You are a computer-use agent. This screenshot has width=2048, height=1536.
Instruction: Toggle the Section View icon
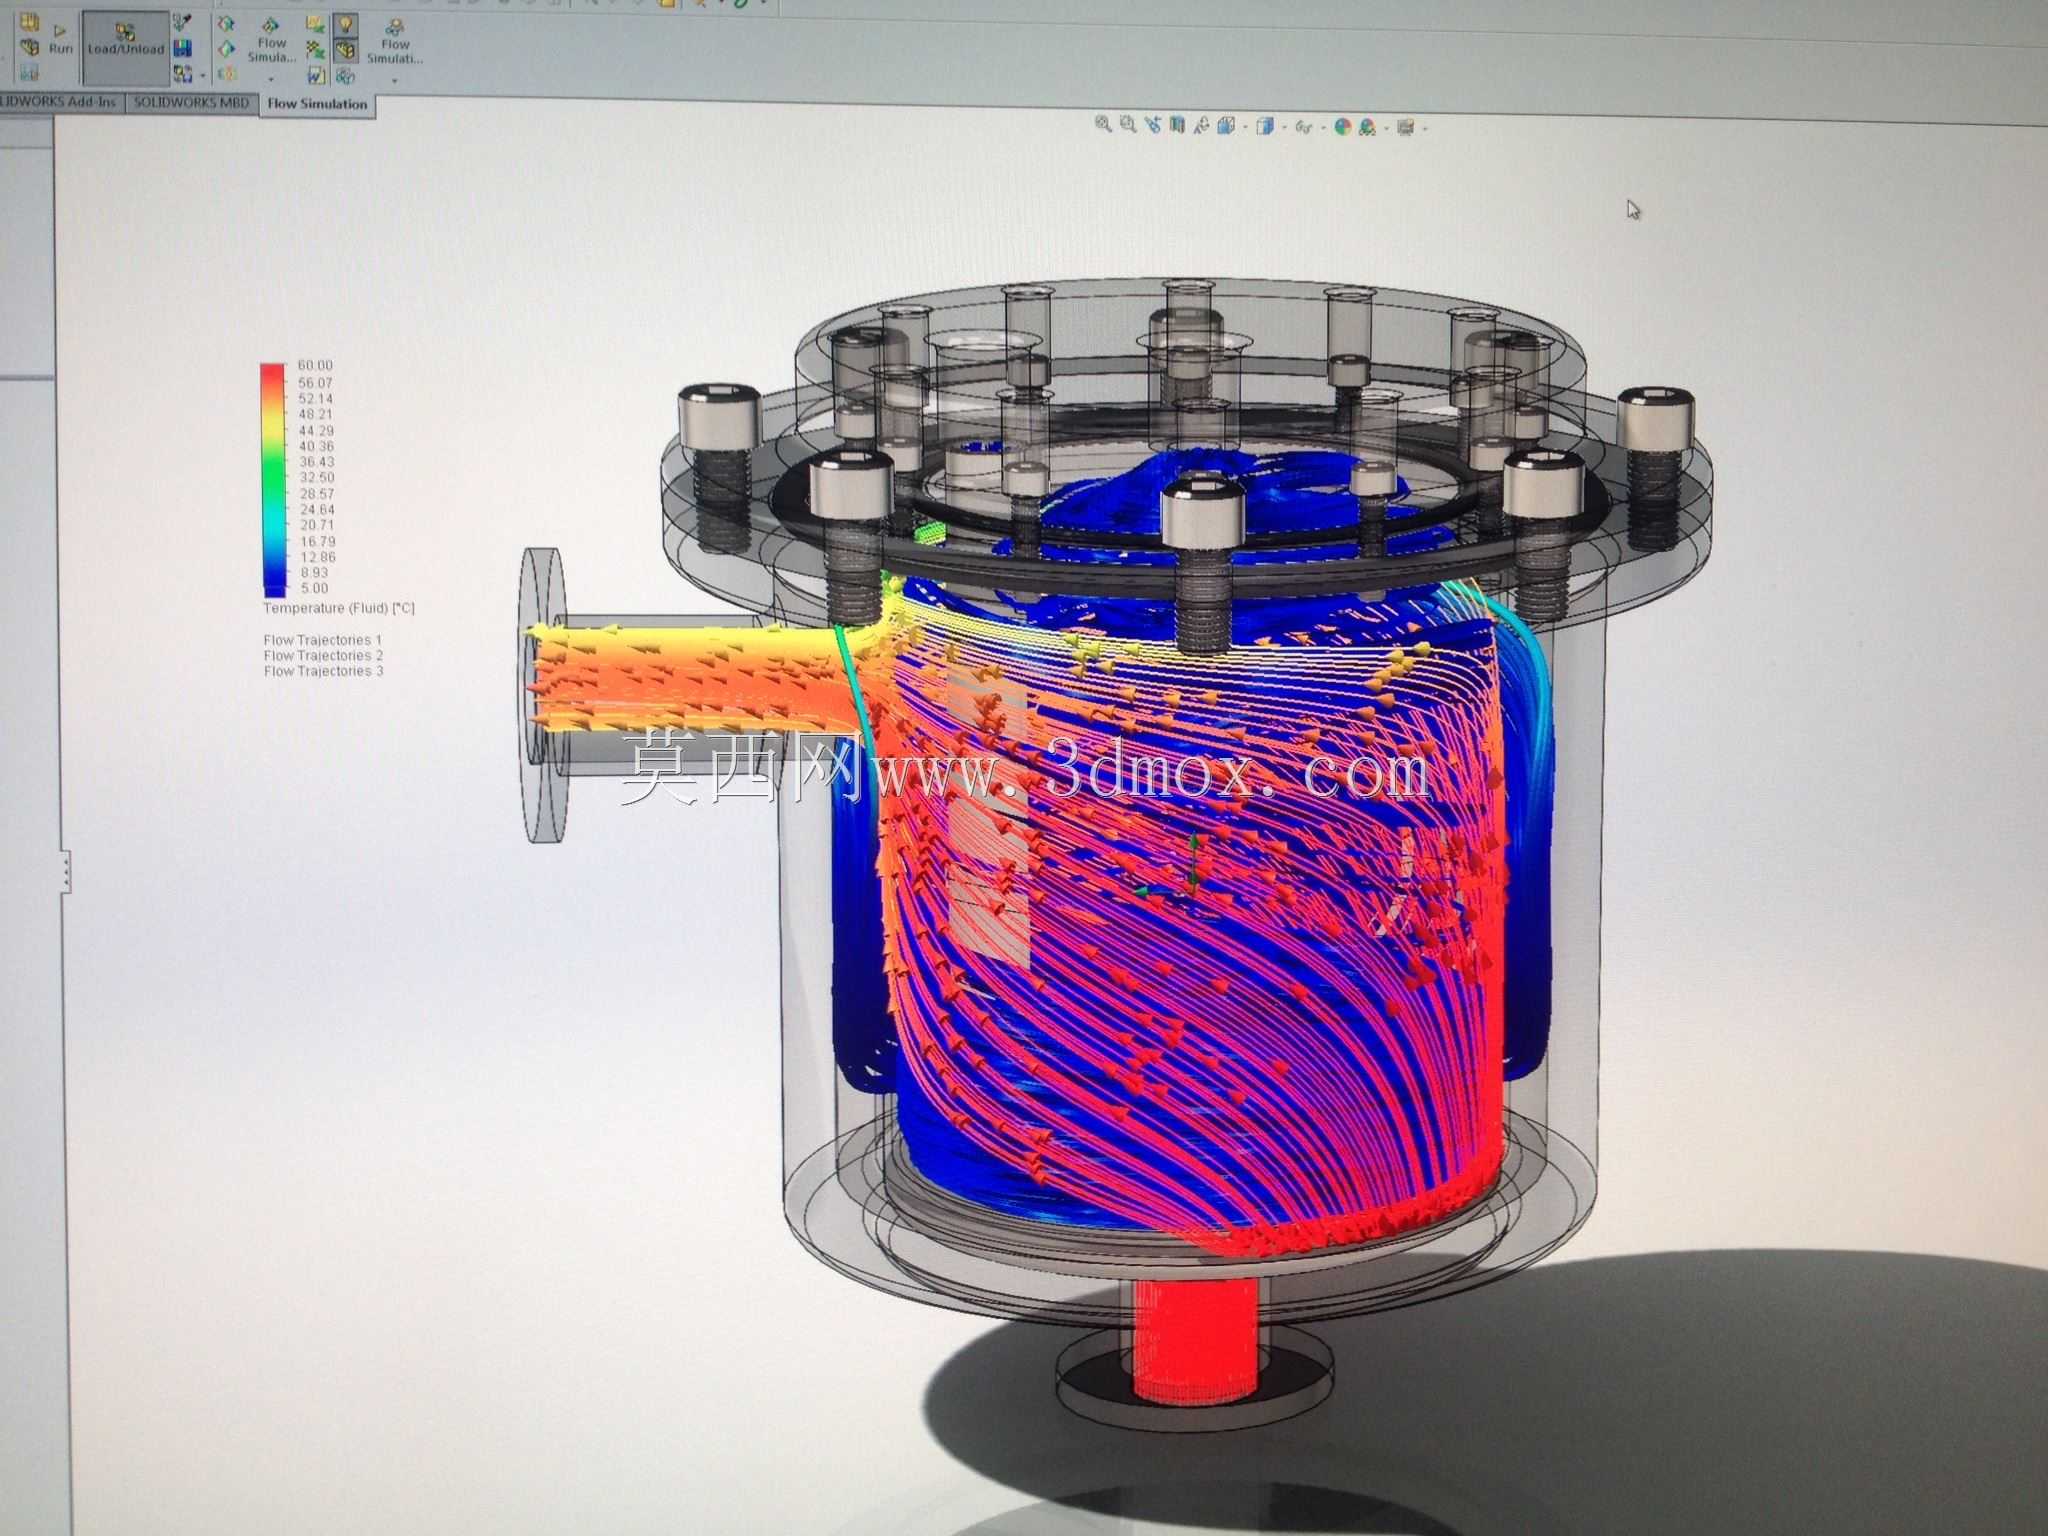click(1177, 126)
